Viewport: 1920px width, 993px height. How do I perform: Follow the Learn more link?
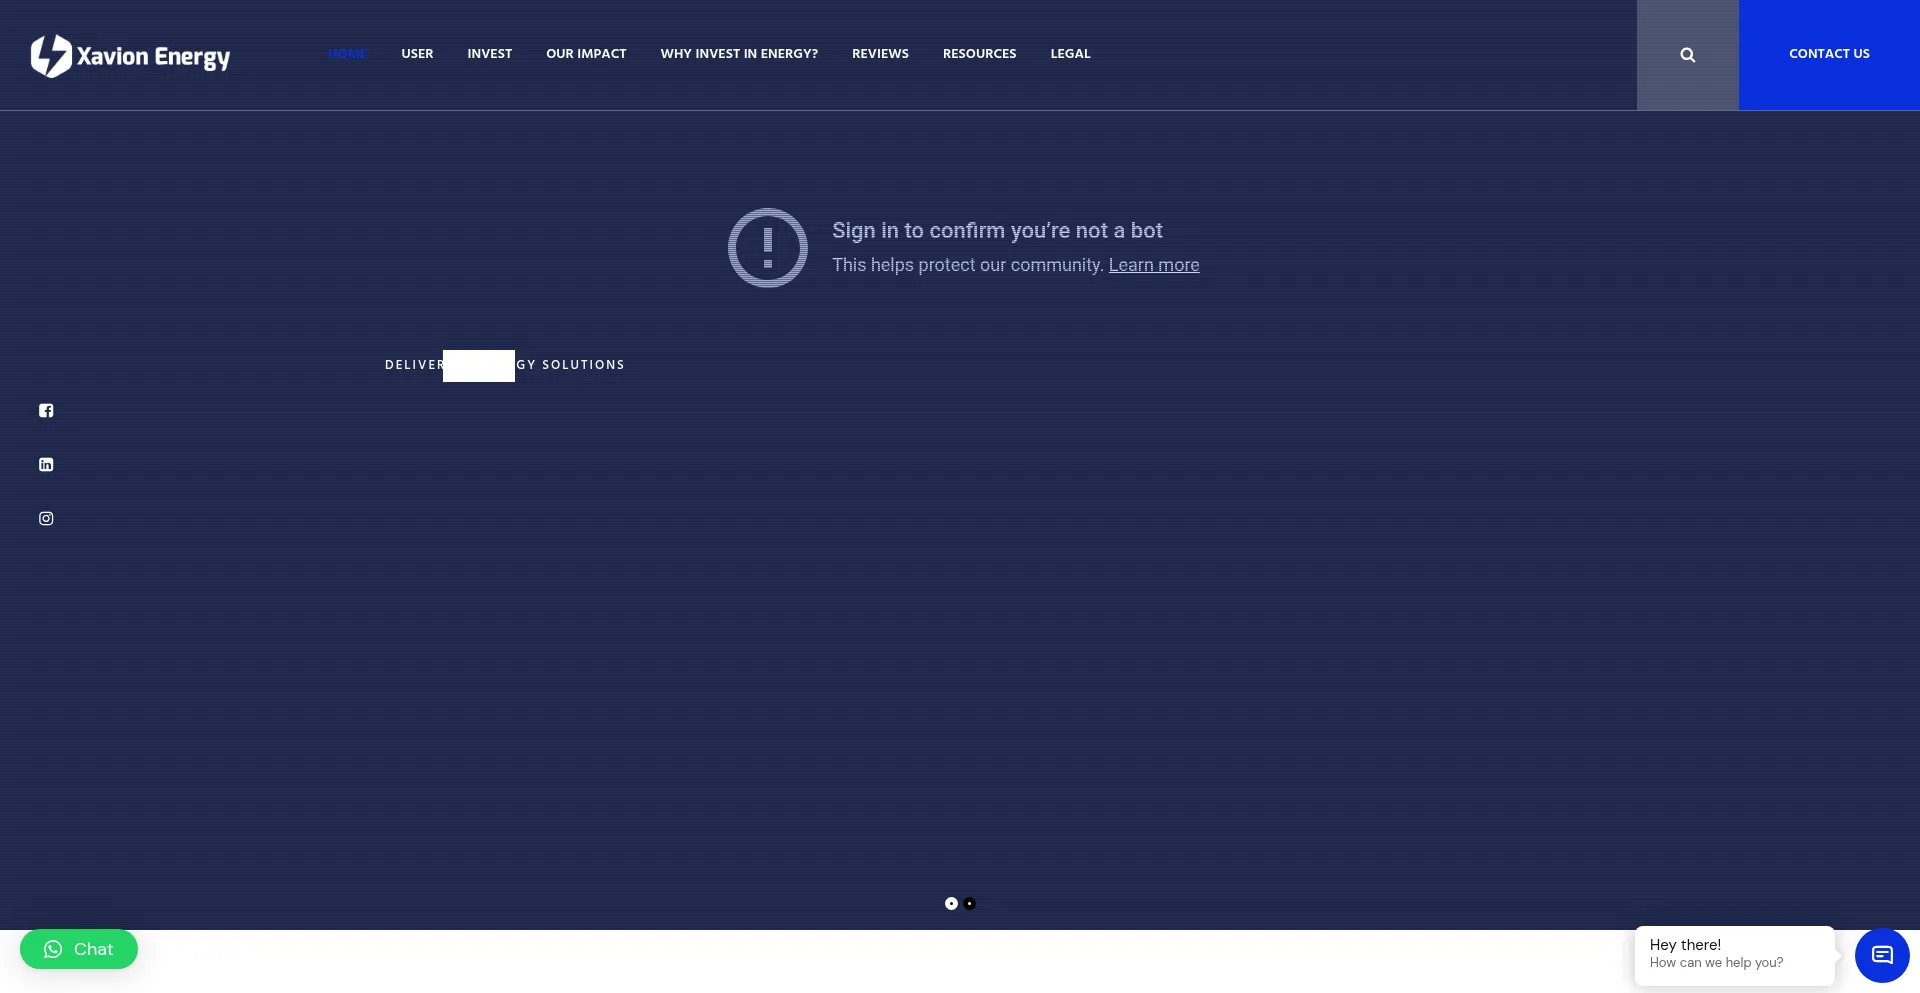[1153, 265]
